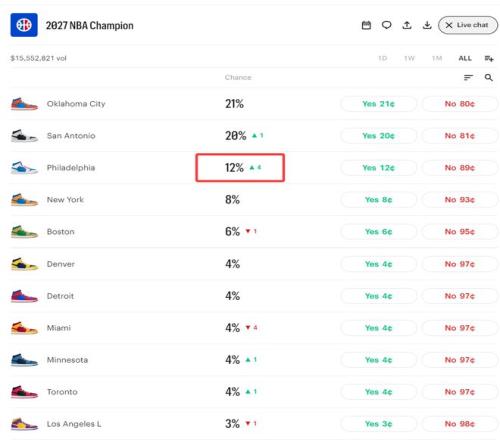Buy No 95¢ for Boston

460,232
